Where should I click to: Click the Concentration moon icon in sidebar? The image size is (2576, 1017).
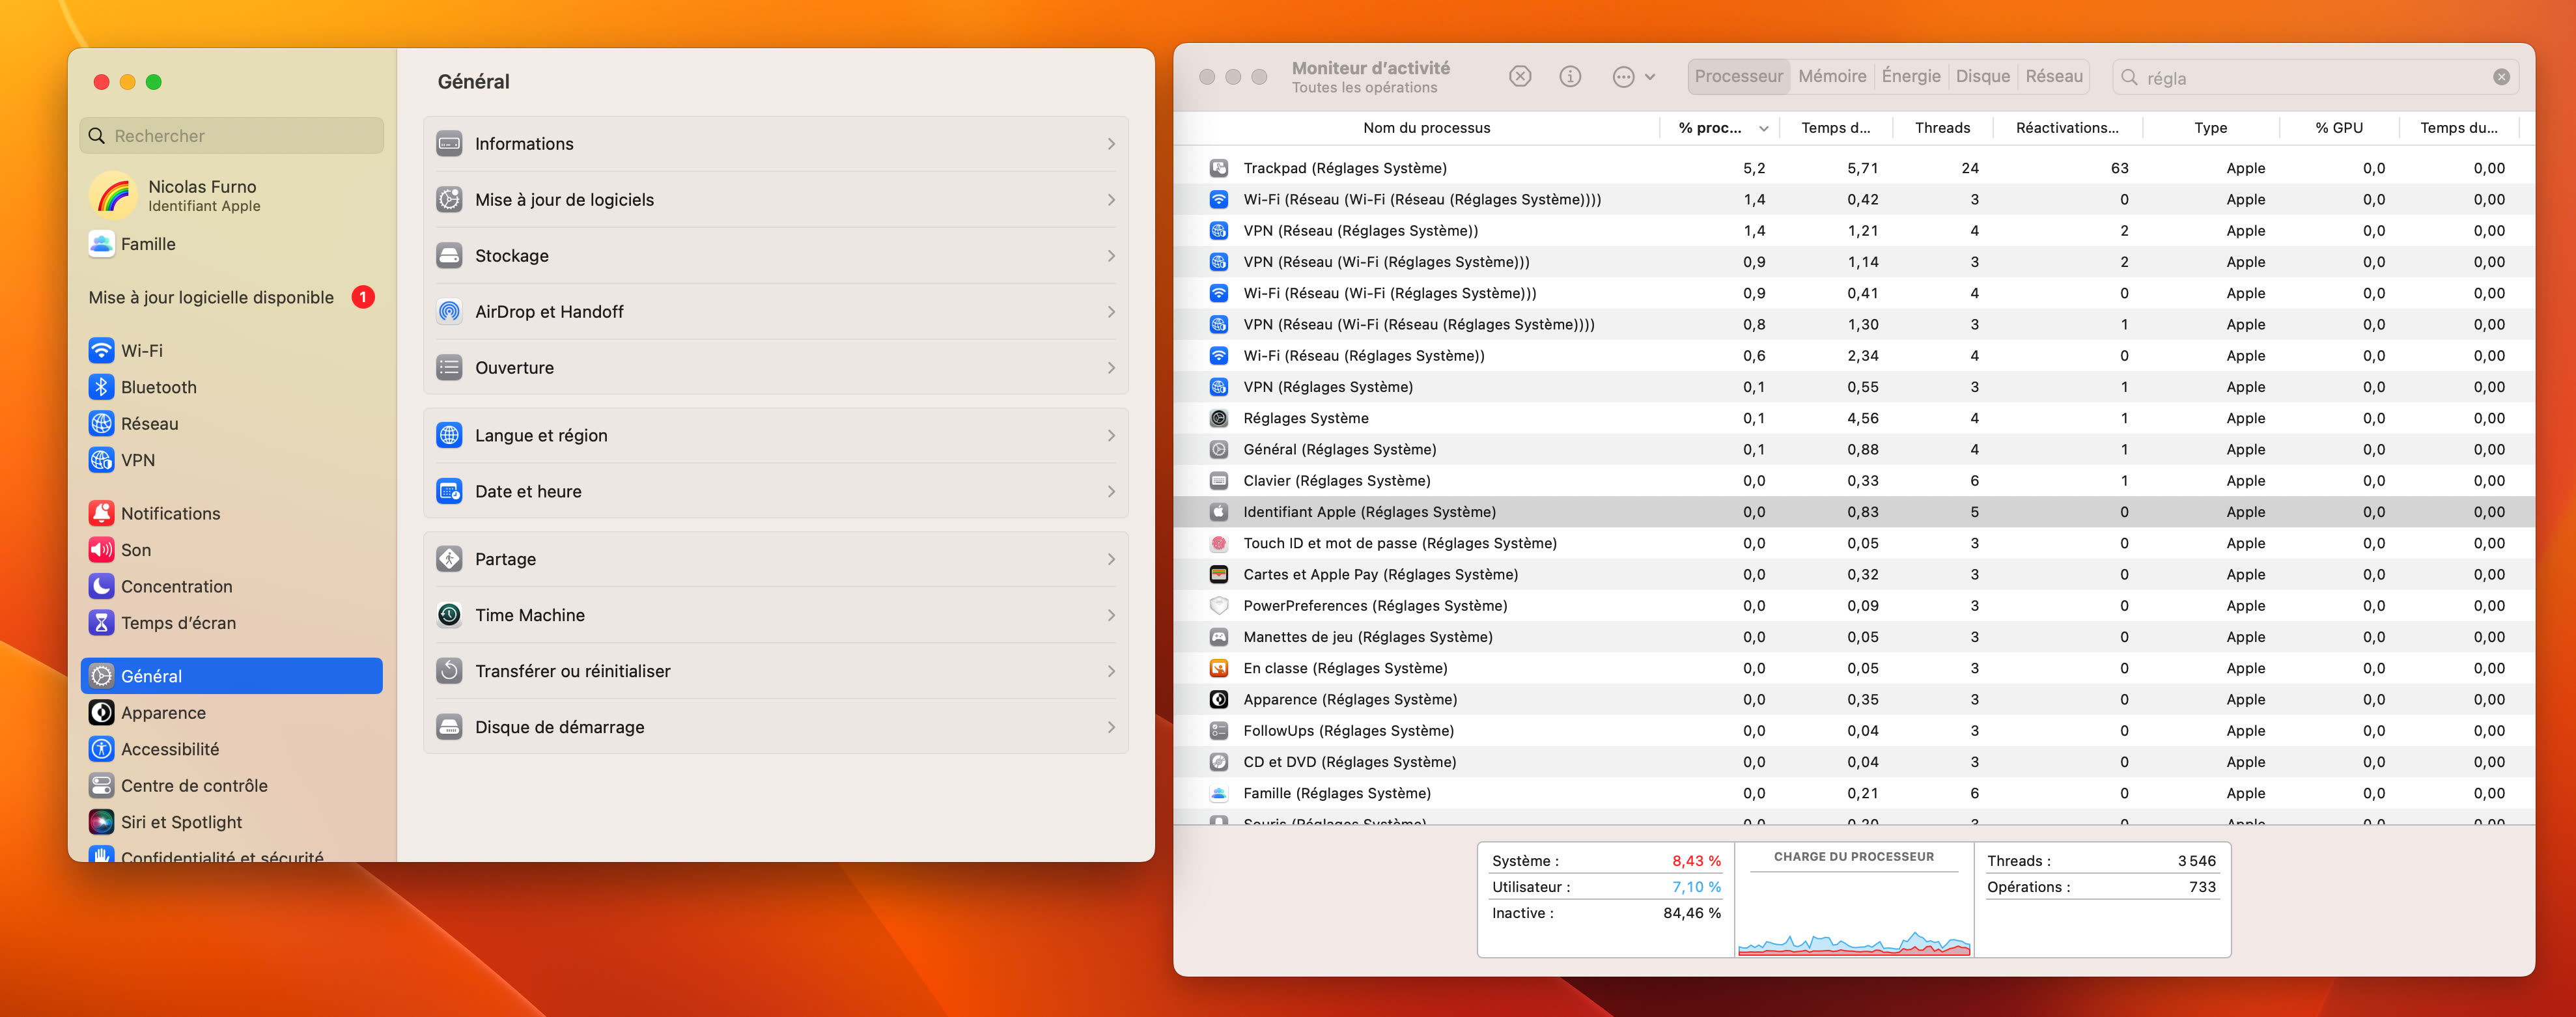(x=101, y=586)
